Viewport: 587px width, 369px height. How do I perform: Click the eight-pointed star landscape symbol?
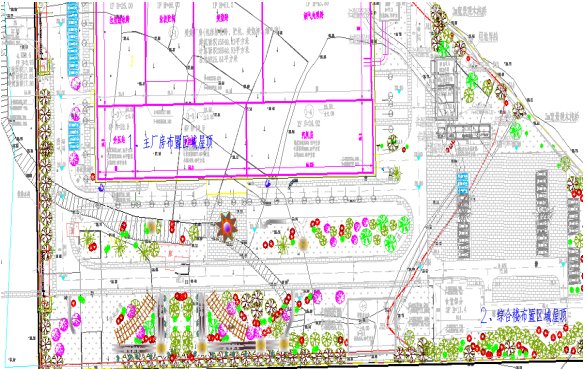coord(227,227)
